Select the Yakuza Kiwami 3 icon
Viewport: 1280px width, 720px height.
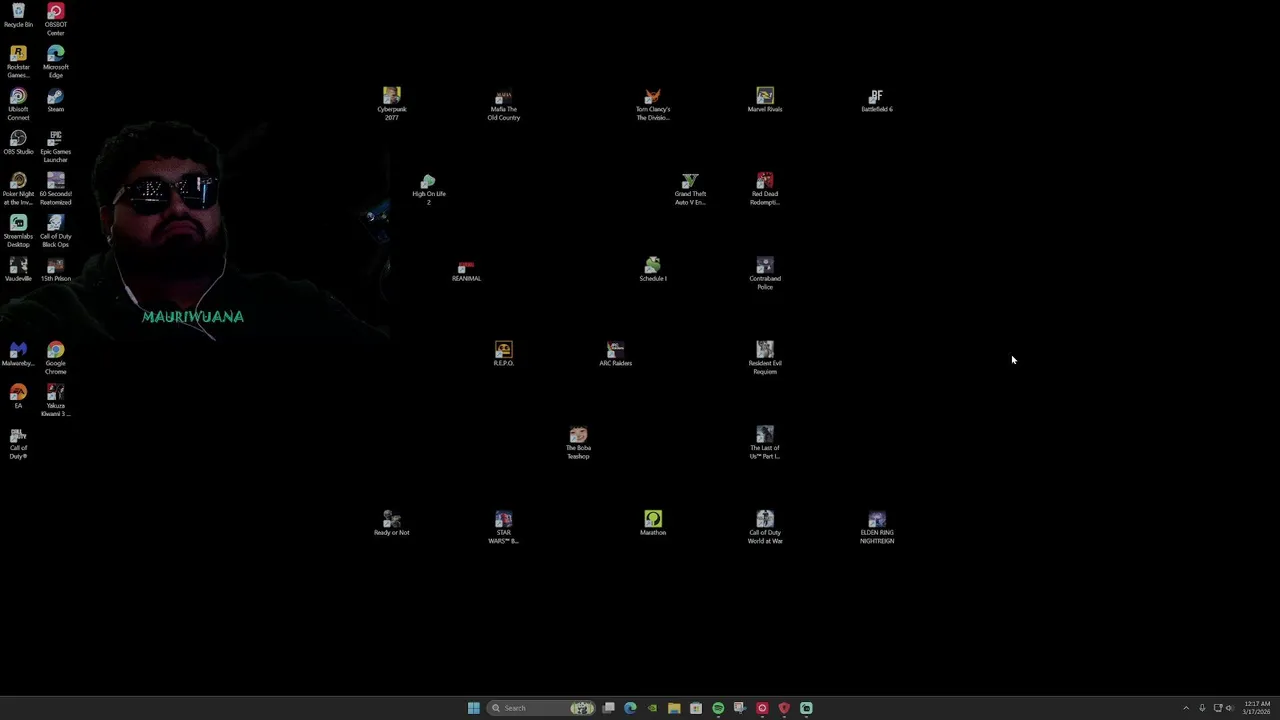point(56,400)
